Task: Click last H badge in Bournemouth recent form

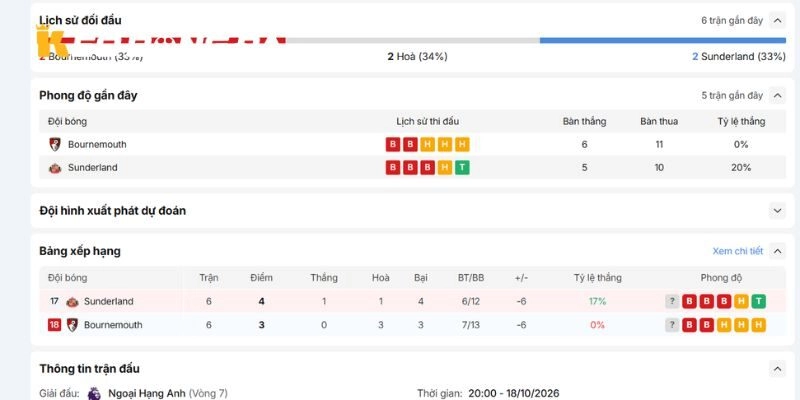Action: click(462, 144)
